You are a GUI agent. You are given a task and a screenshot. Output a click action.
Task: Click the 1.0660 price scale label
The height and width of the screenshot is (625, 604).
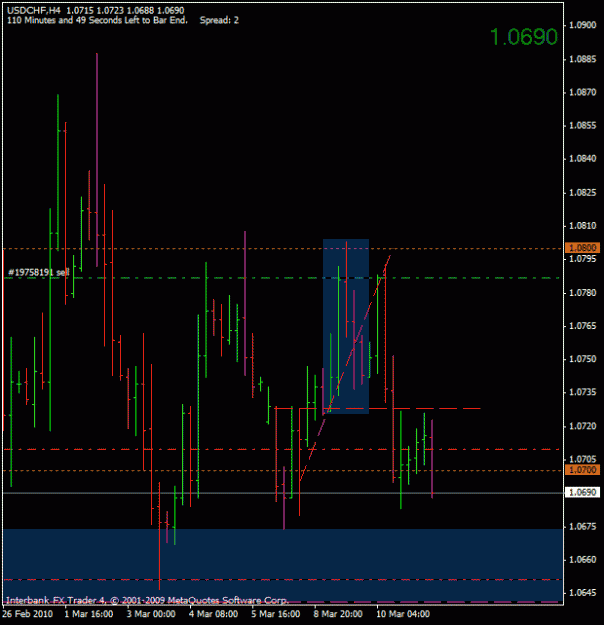(582, 560)
